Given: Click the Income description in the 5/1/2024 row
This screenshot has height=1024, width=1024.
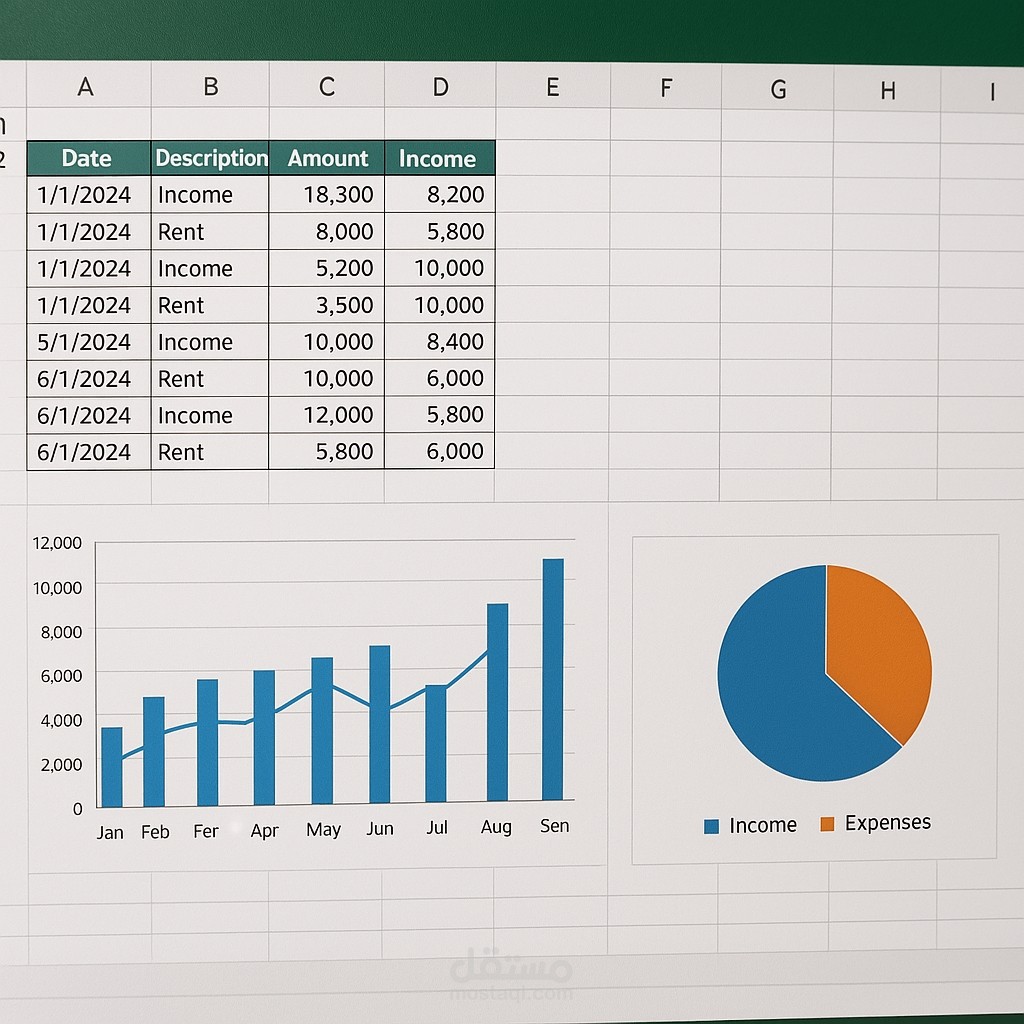Looking at the screenshot, I should [x=210, y=342].
